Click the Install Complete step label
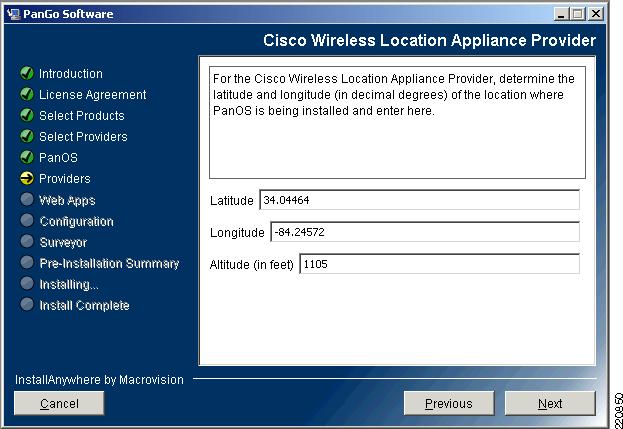This screenshot has height=429, width=623. [84, 305]
